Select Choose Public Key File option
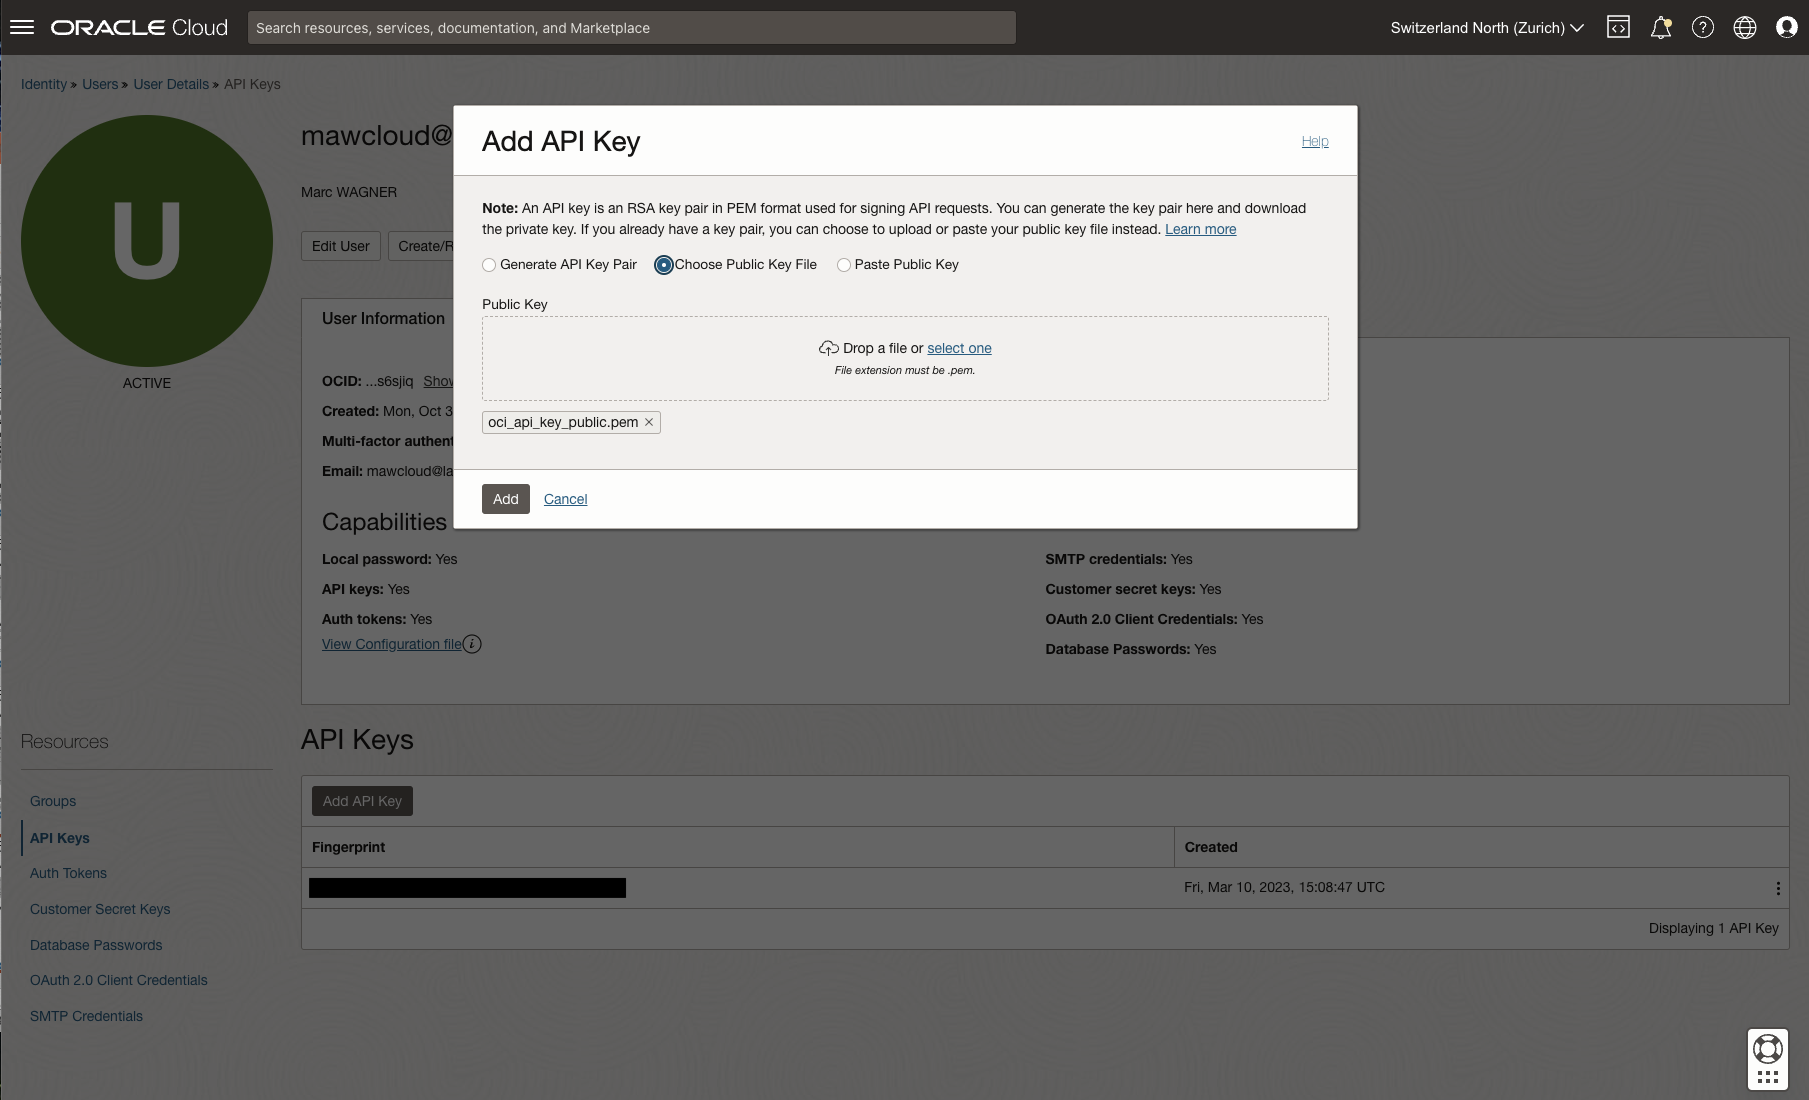The height and width of the screenshot is (1100, 1809). pyautogui.click(x=663, y=265)
